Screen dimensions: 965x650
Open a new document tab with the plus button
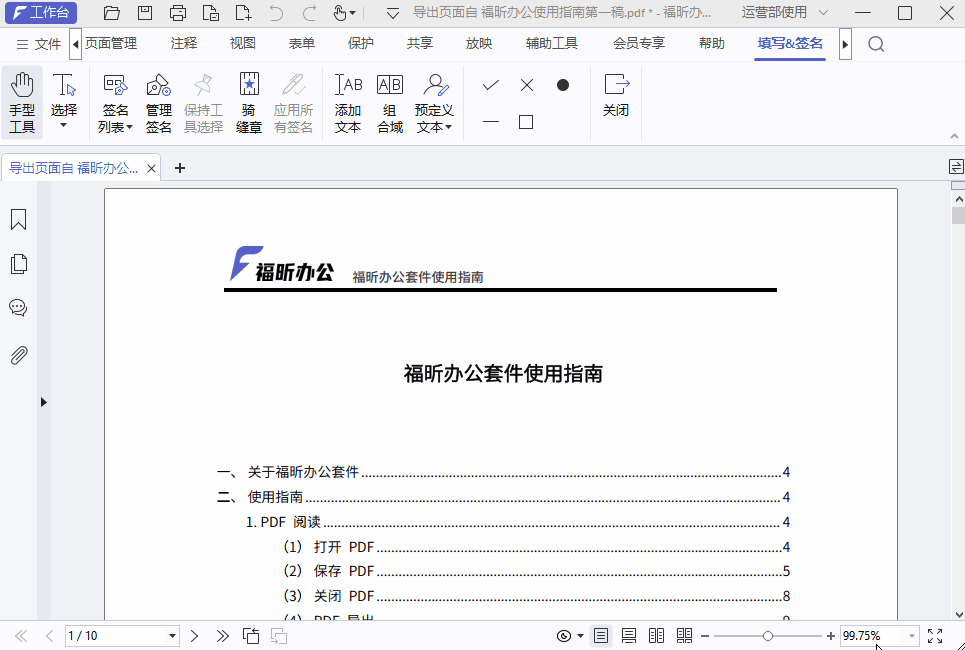[180, 168]
